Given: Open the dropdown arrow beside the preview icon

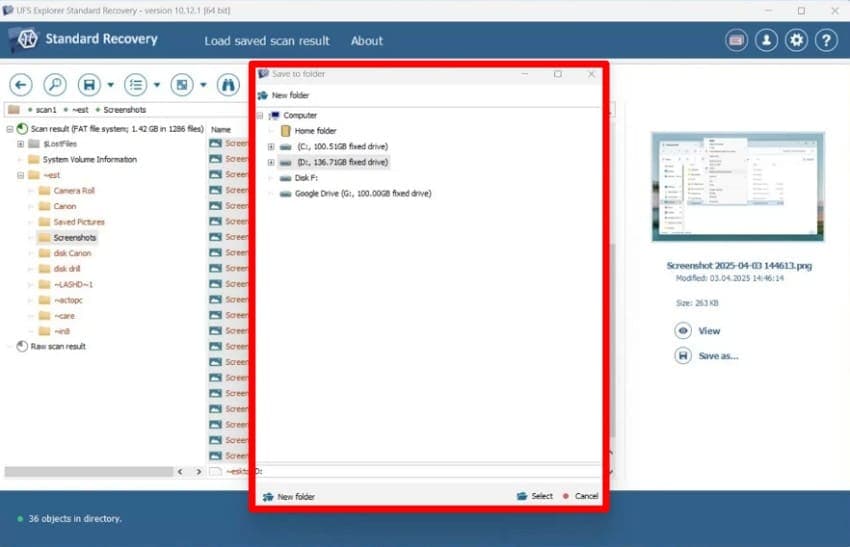Looking at the screenshot, I should [x=203, y=85].
